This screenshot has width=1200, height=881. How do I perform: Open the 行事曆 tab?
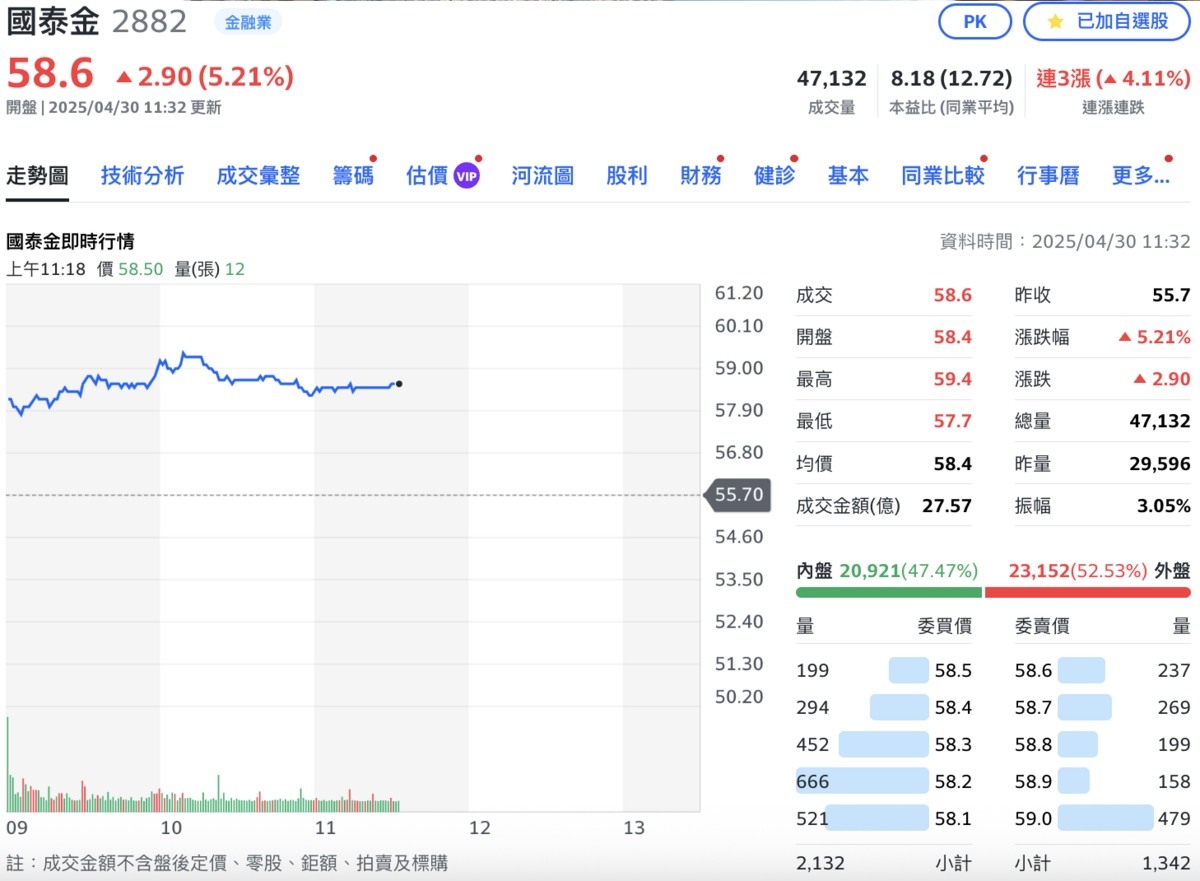[x=1048, y=176]
